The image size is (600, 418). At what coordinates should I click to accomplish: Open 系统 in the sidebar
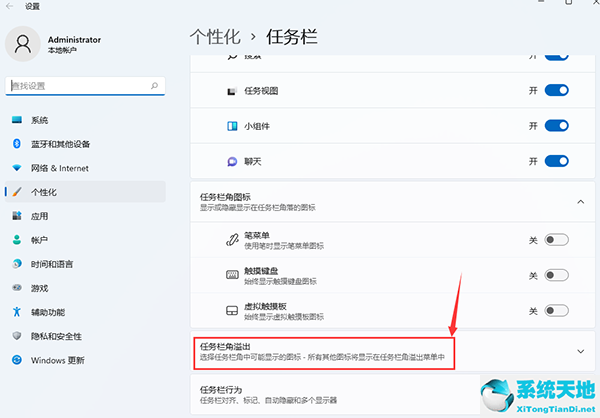click(85, 120)
